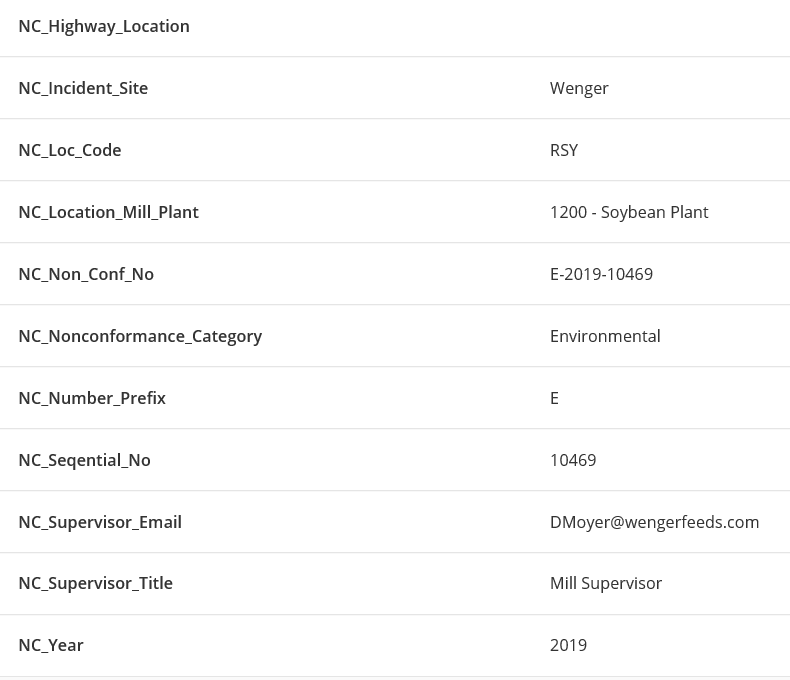Viewport: 790px width, 680px height.
Task: Select the NC_Seqential_No label
Action: tap(84, 460)
